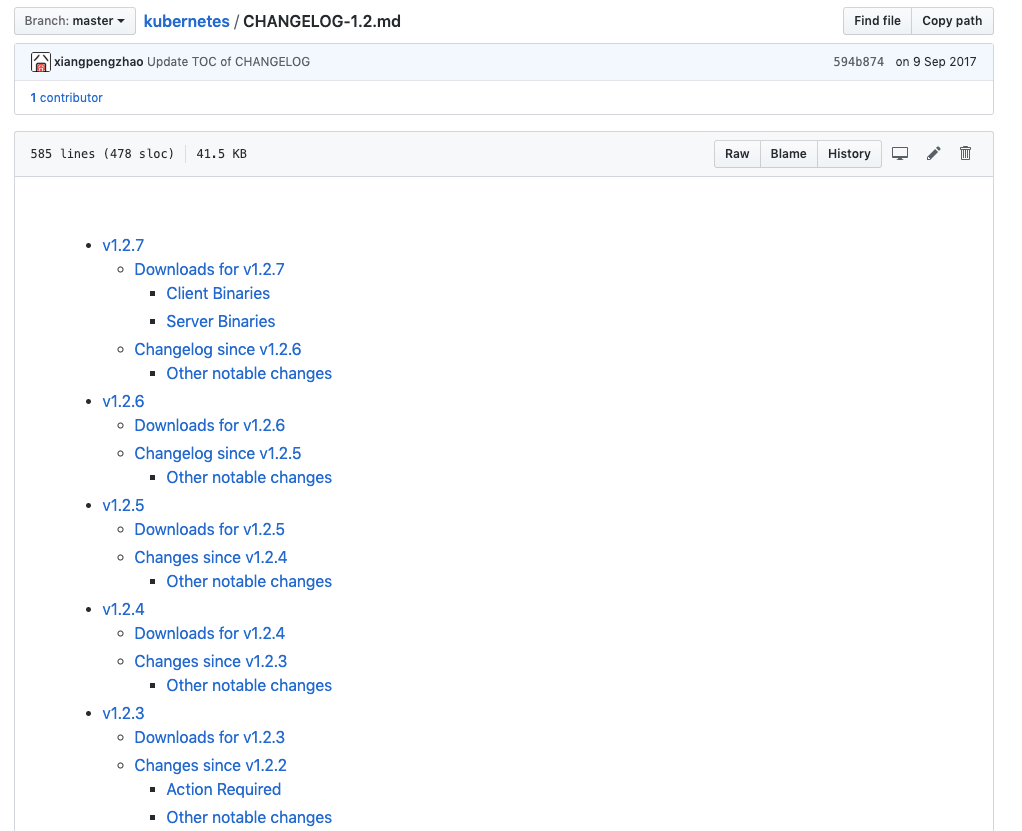Jump to the v1.2.7 section
The image size is (1022, 831).
(x=123, y=245)
